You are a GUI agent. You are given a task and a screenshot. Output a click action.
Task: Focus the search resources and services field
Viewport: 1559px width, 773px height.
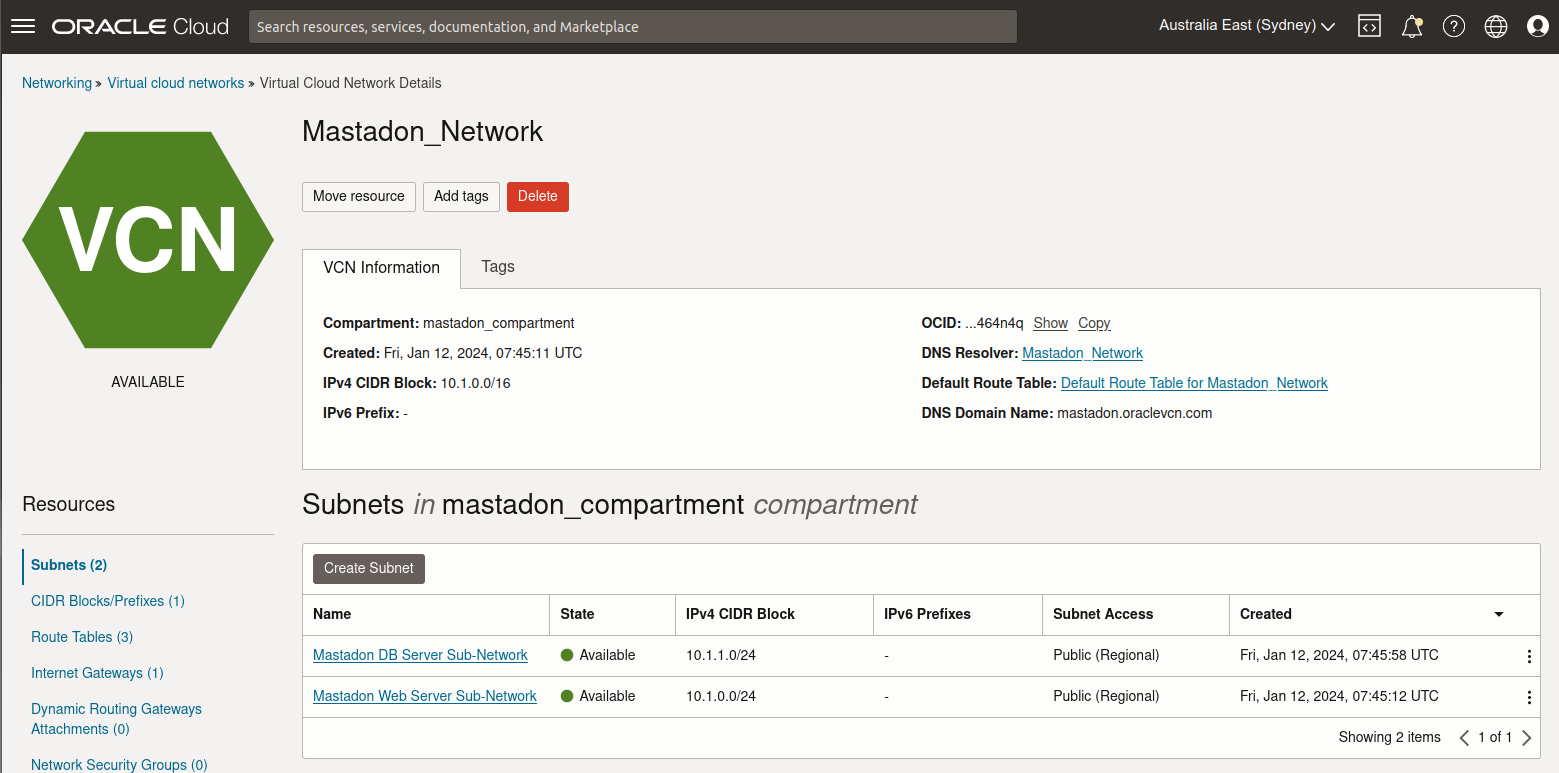(633, 27)
